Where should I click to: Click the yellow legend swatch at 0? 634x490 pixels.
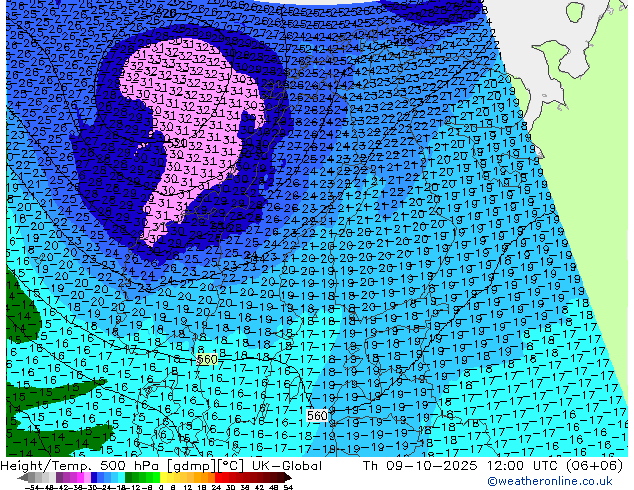pos(163,478)
